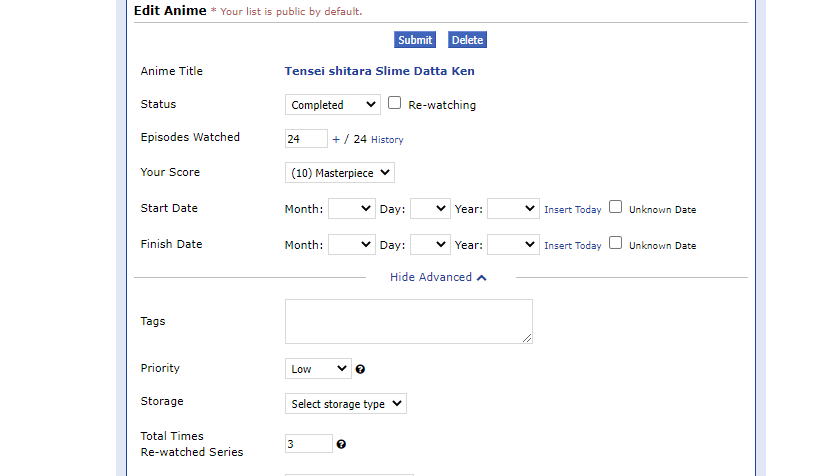Open the Start Date Month dropdown
Image resolution: width=818 pixels, height=476 pixels.
[351, 209]
